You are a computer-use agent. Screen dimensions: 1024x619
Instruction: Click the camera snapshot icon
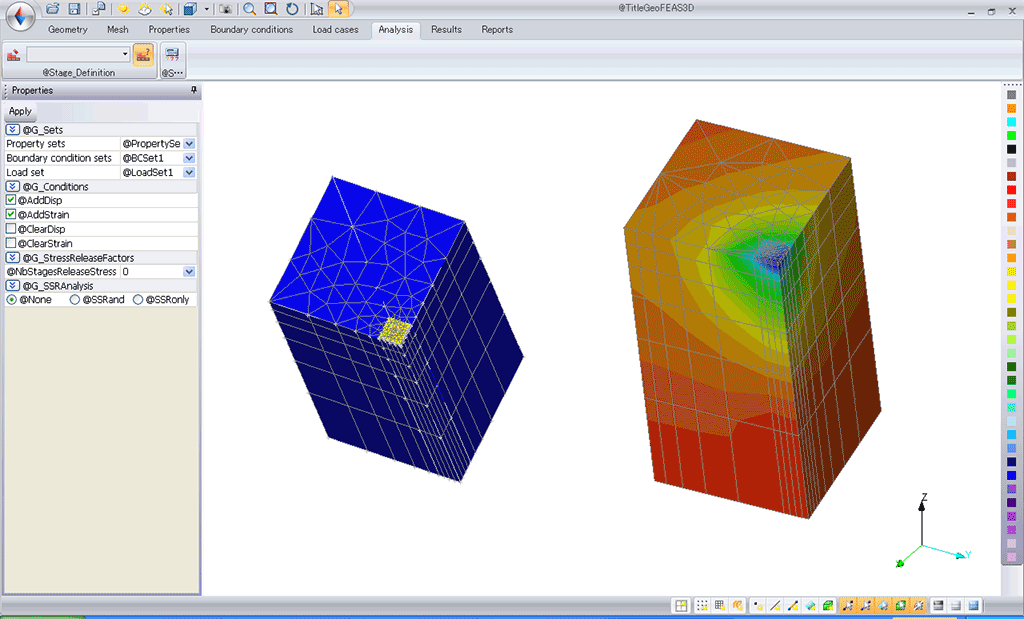pyautogui.click(x=226, y=9)
